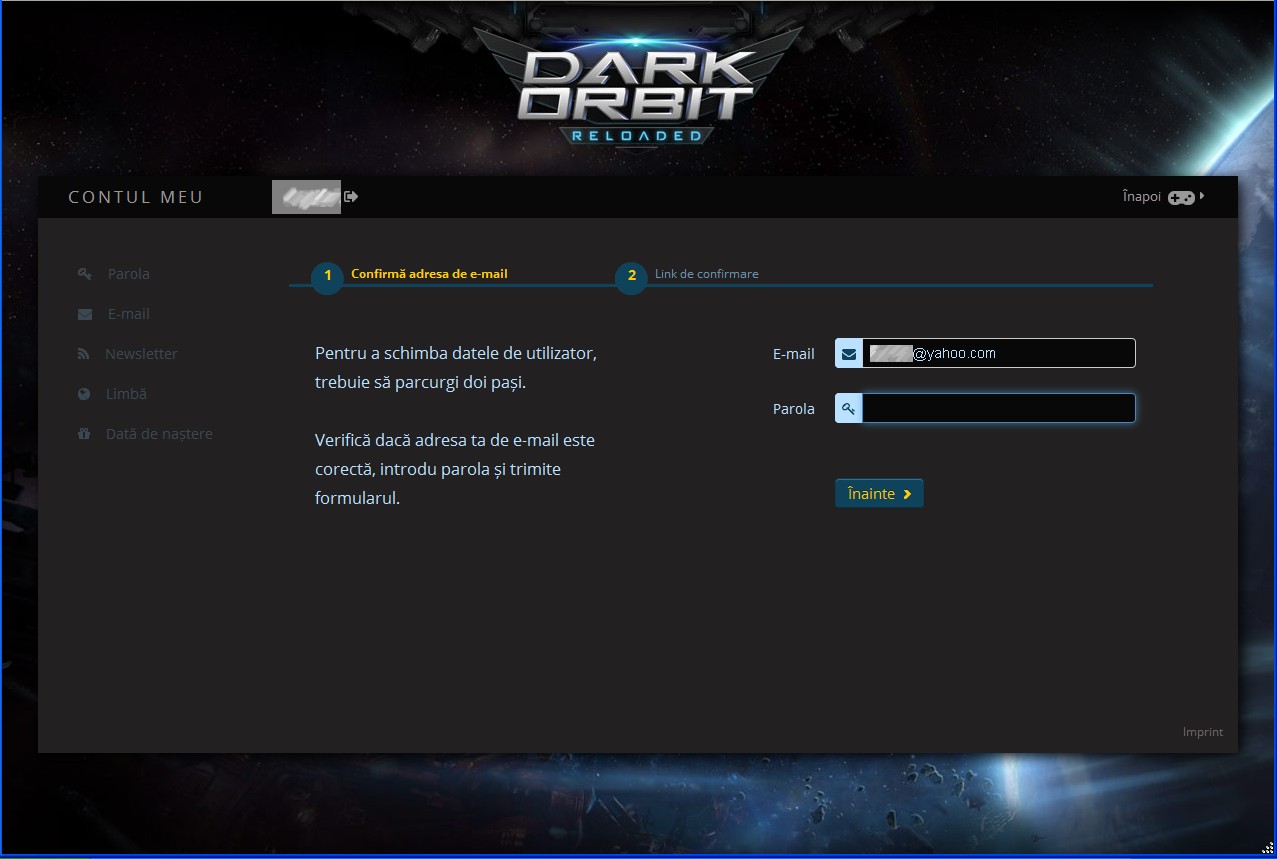
Task: Click the envelope icon in the E-mail field
Action: tap(849, 353)
